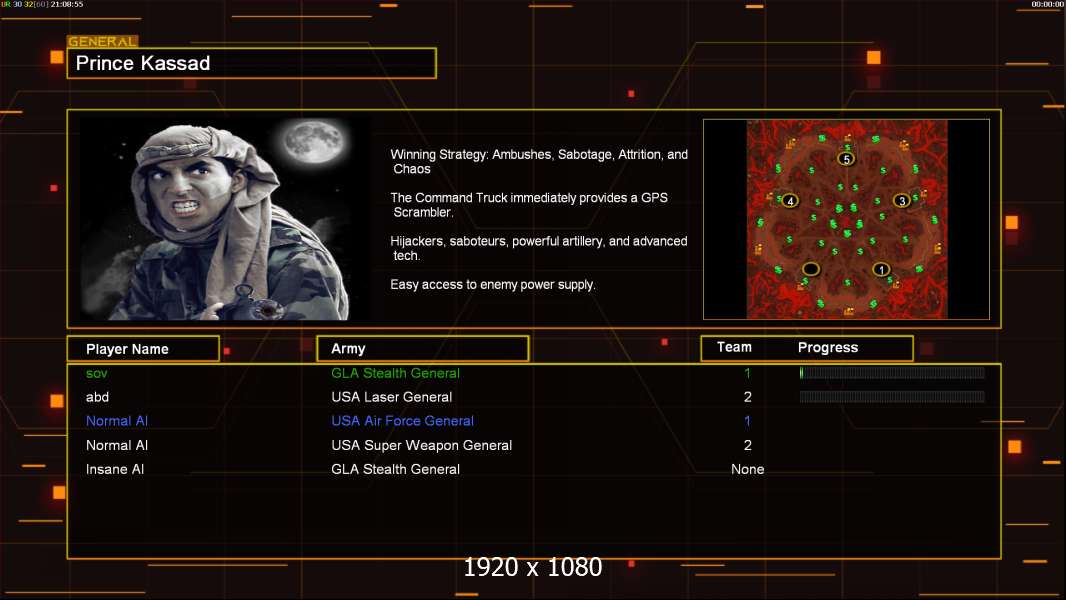Pick start position 3 on the minimap
The width and height of the screenshot is (1066, 600).
pyautogui.click(x=902, y=201)
